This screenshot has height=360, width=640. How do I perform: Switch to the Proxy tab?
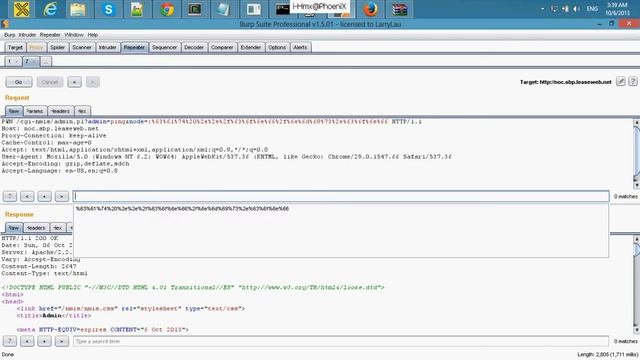pos(36,47)
